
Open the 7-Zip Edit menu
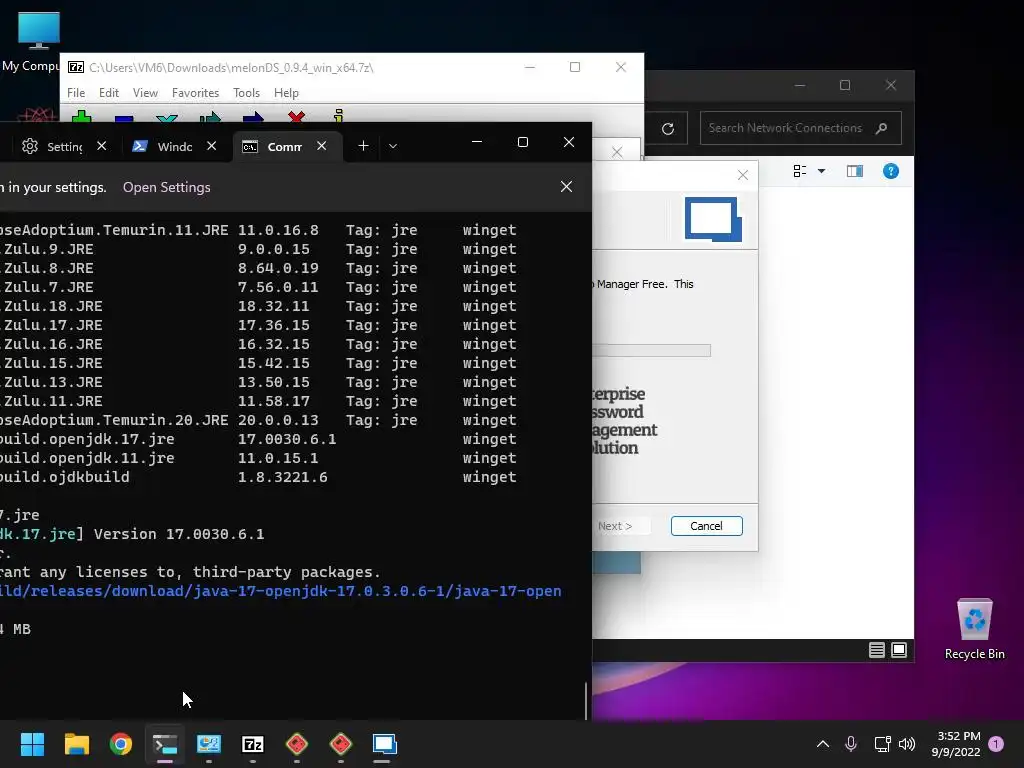click(108, 93)
